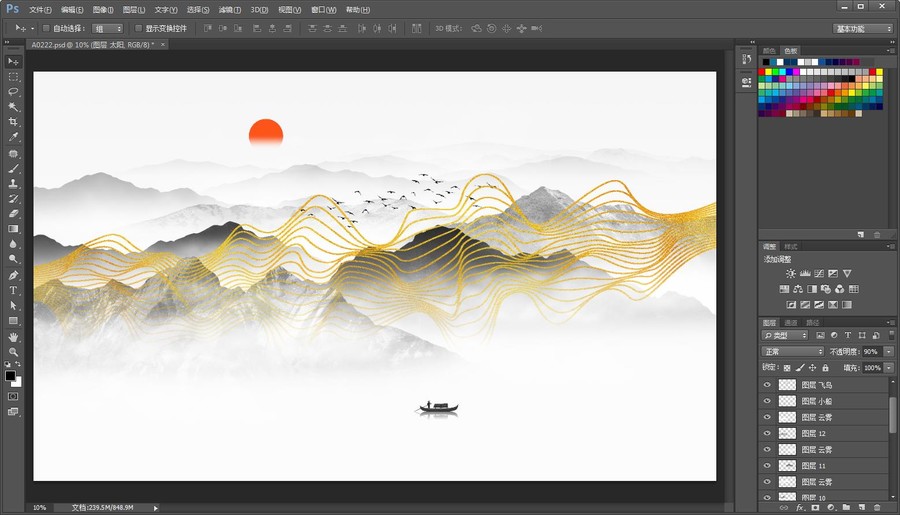This screenshot has height=515, width=900.
Task: Select the Brush tool
Action: [13, 169]
